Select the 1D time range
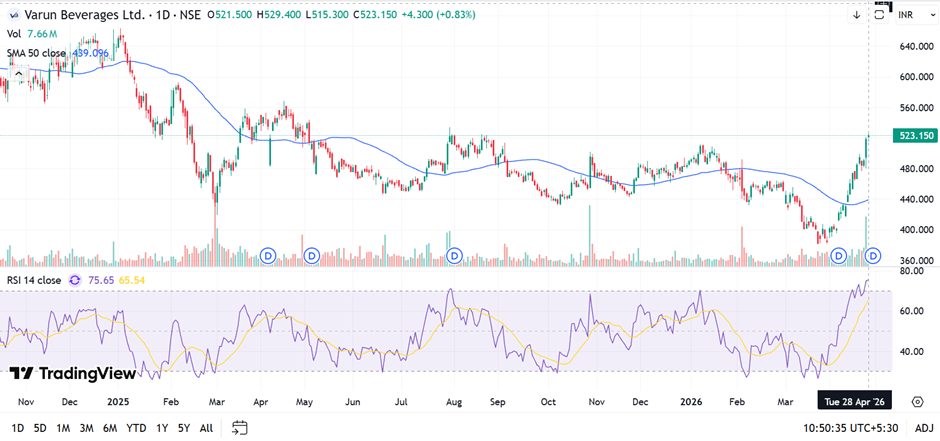Viewport: 940px width, 441px height. click(18, 428)
